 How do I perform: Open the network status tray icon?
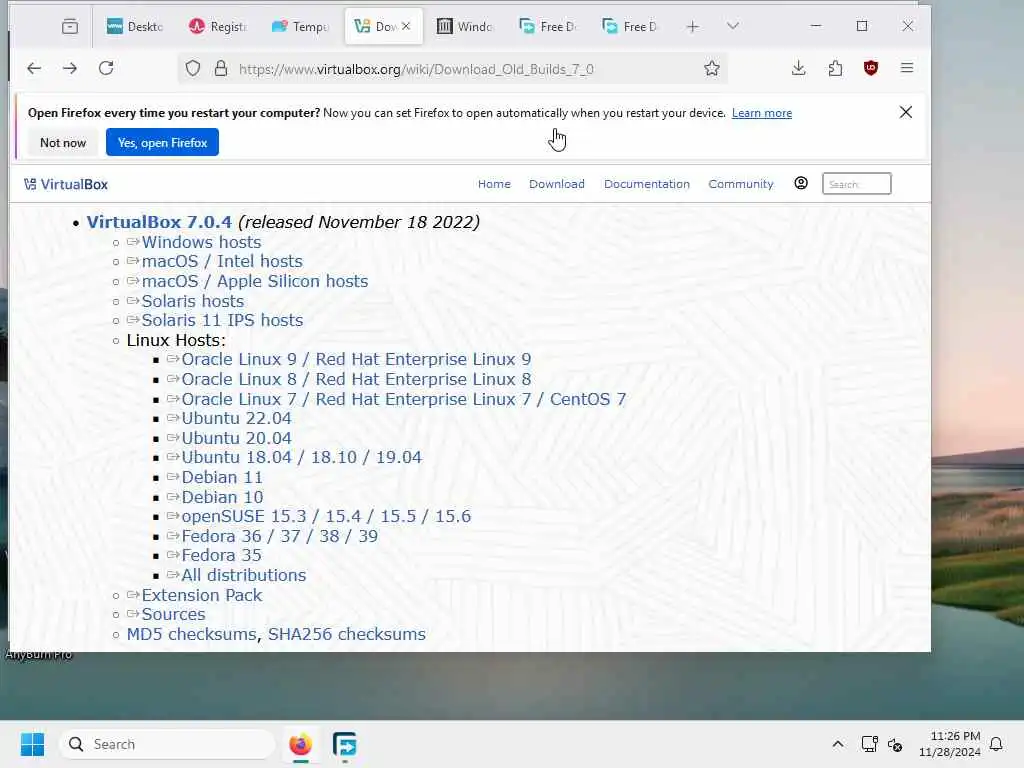pyautogui.click(x=870, y=744)
